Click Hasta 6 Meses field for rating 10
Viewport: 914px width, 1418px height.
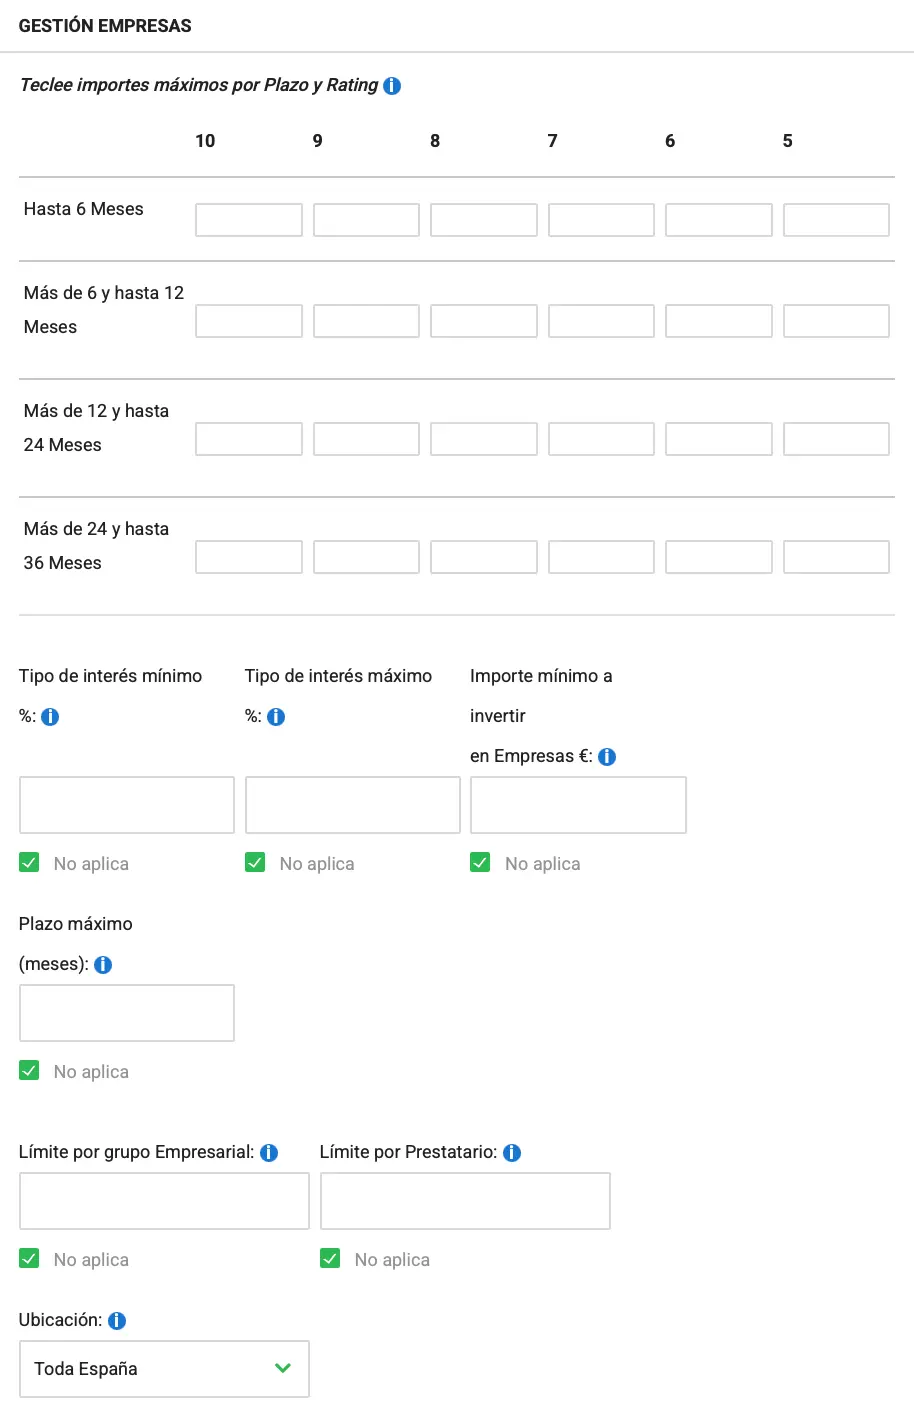coord(249,220)
